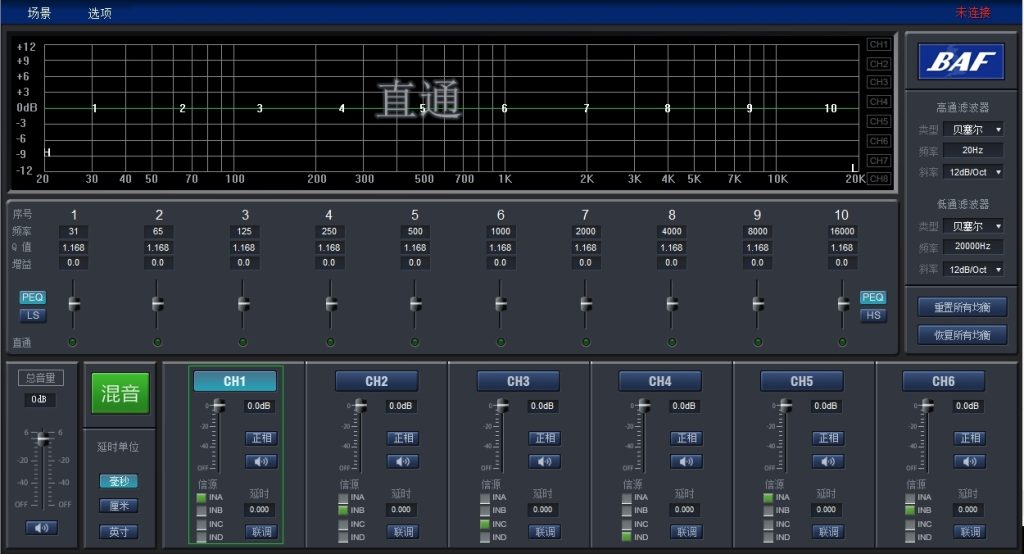Mute channel CH1 with its speaker icon
The width and height of the screenshot is (1024, 554).
point(261,461)
